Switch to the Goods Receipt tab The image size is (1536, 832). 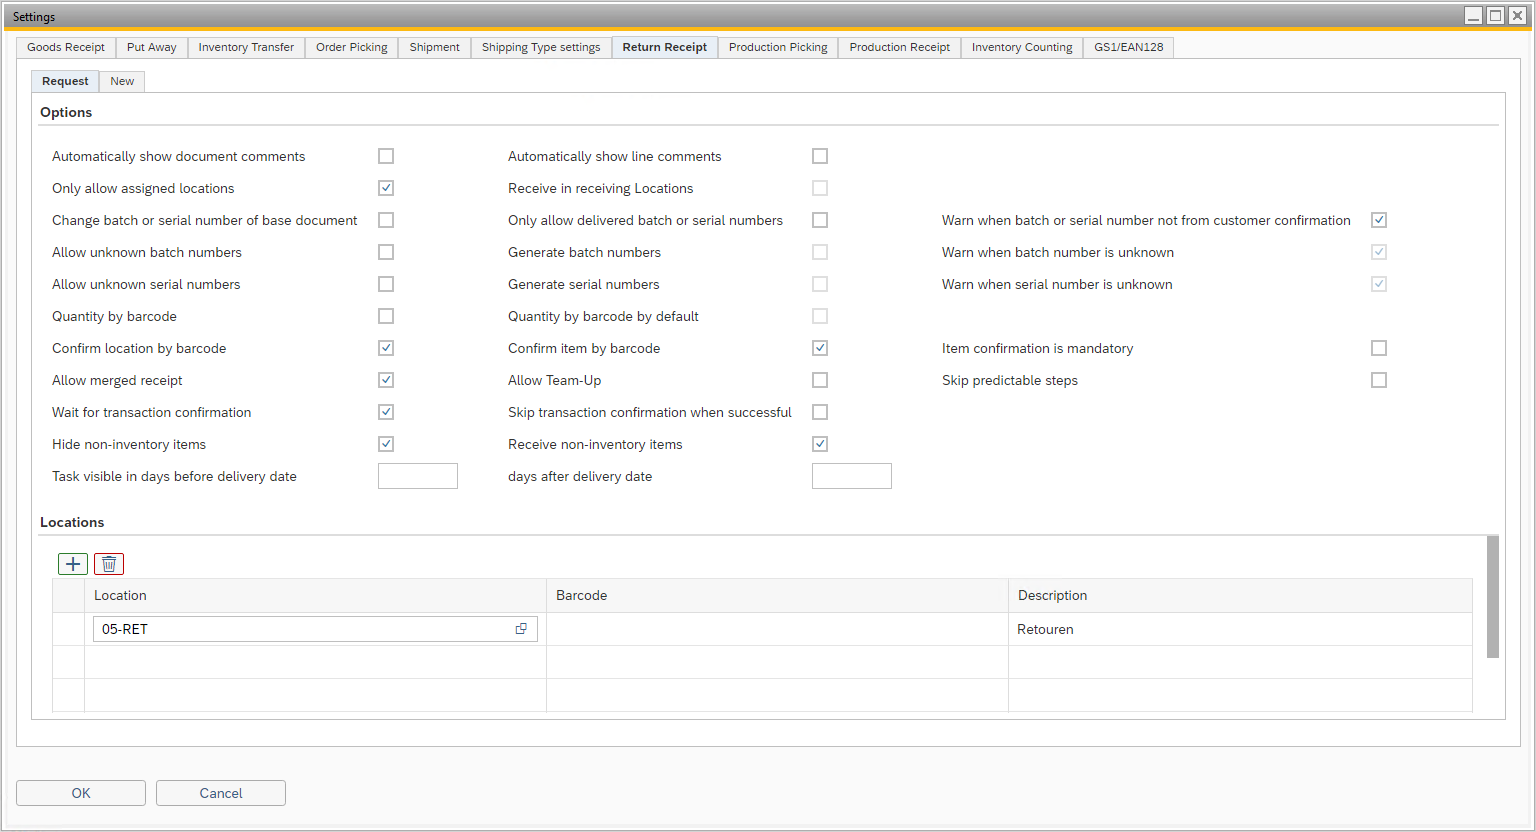66,47
